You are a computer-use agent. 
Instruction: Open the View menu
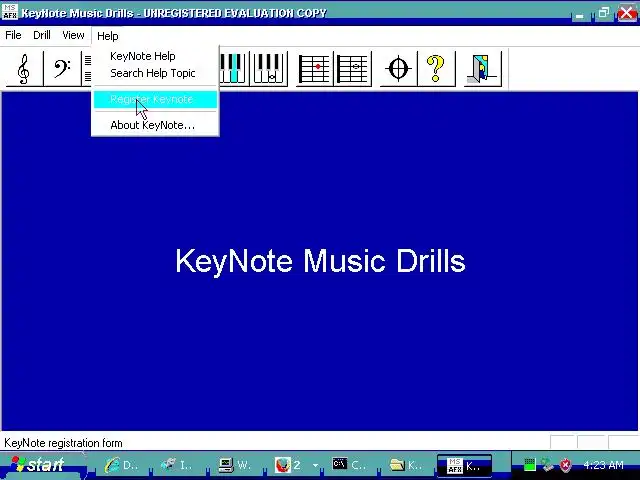pyautogui.click(x=73, y=36)
